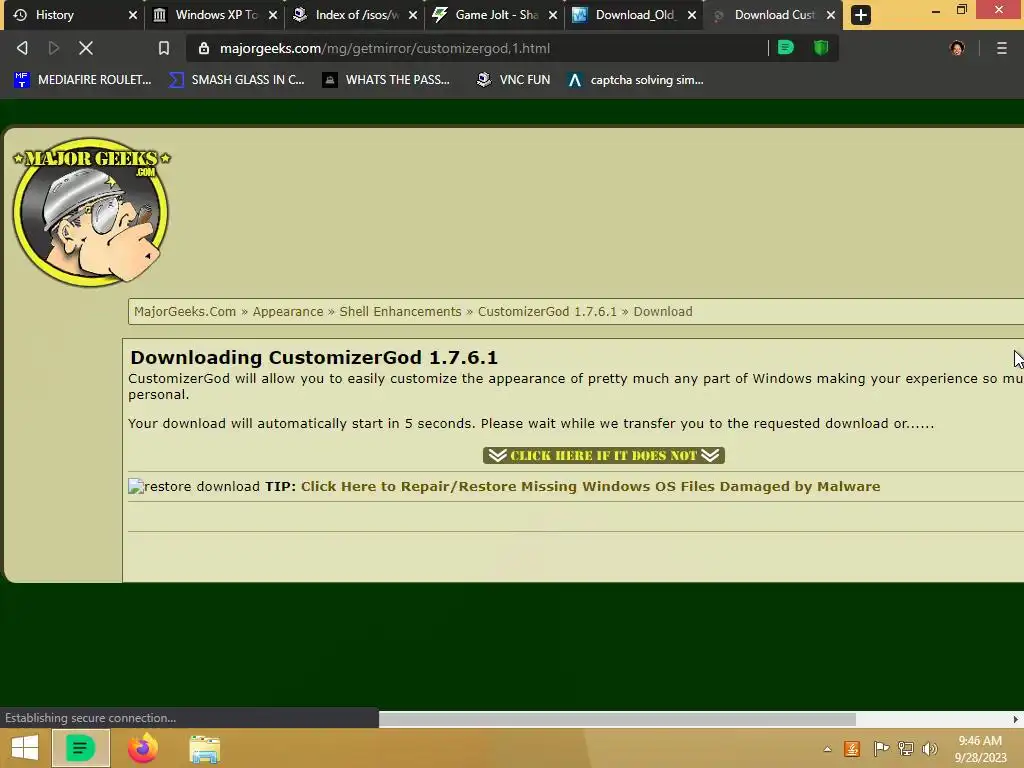The image size is (1024, 768).
Task: Click the broken restore download image
Action: tap(136, 487)
